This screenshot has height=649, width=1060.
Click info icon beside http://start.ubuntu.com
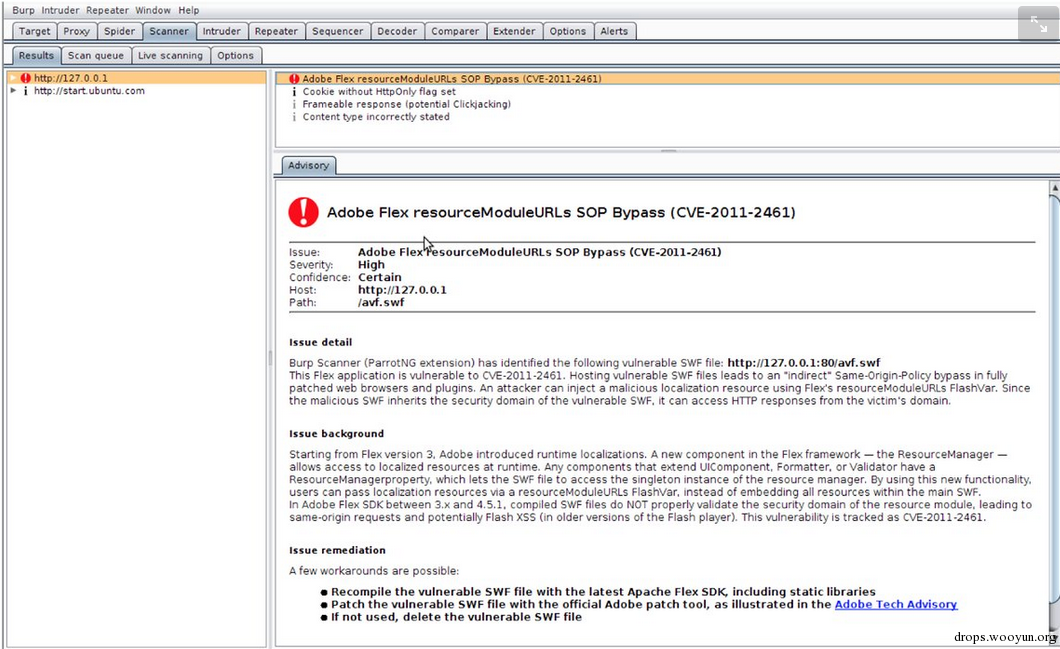point(26,91)
